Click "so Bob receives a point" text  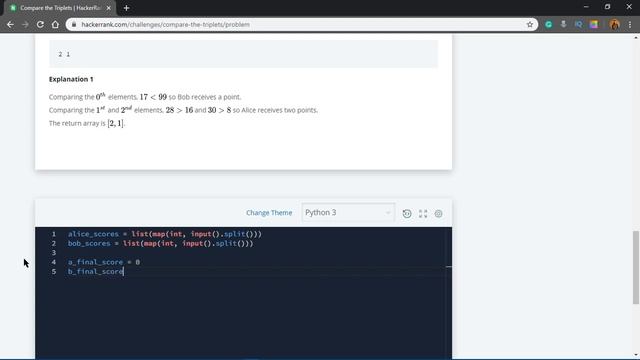point(204,97)
